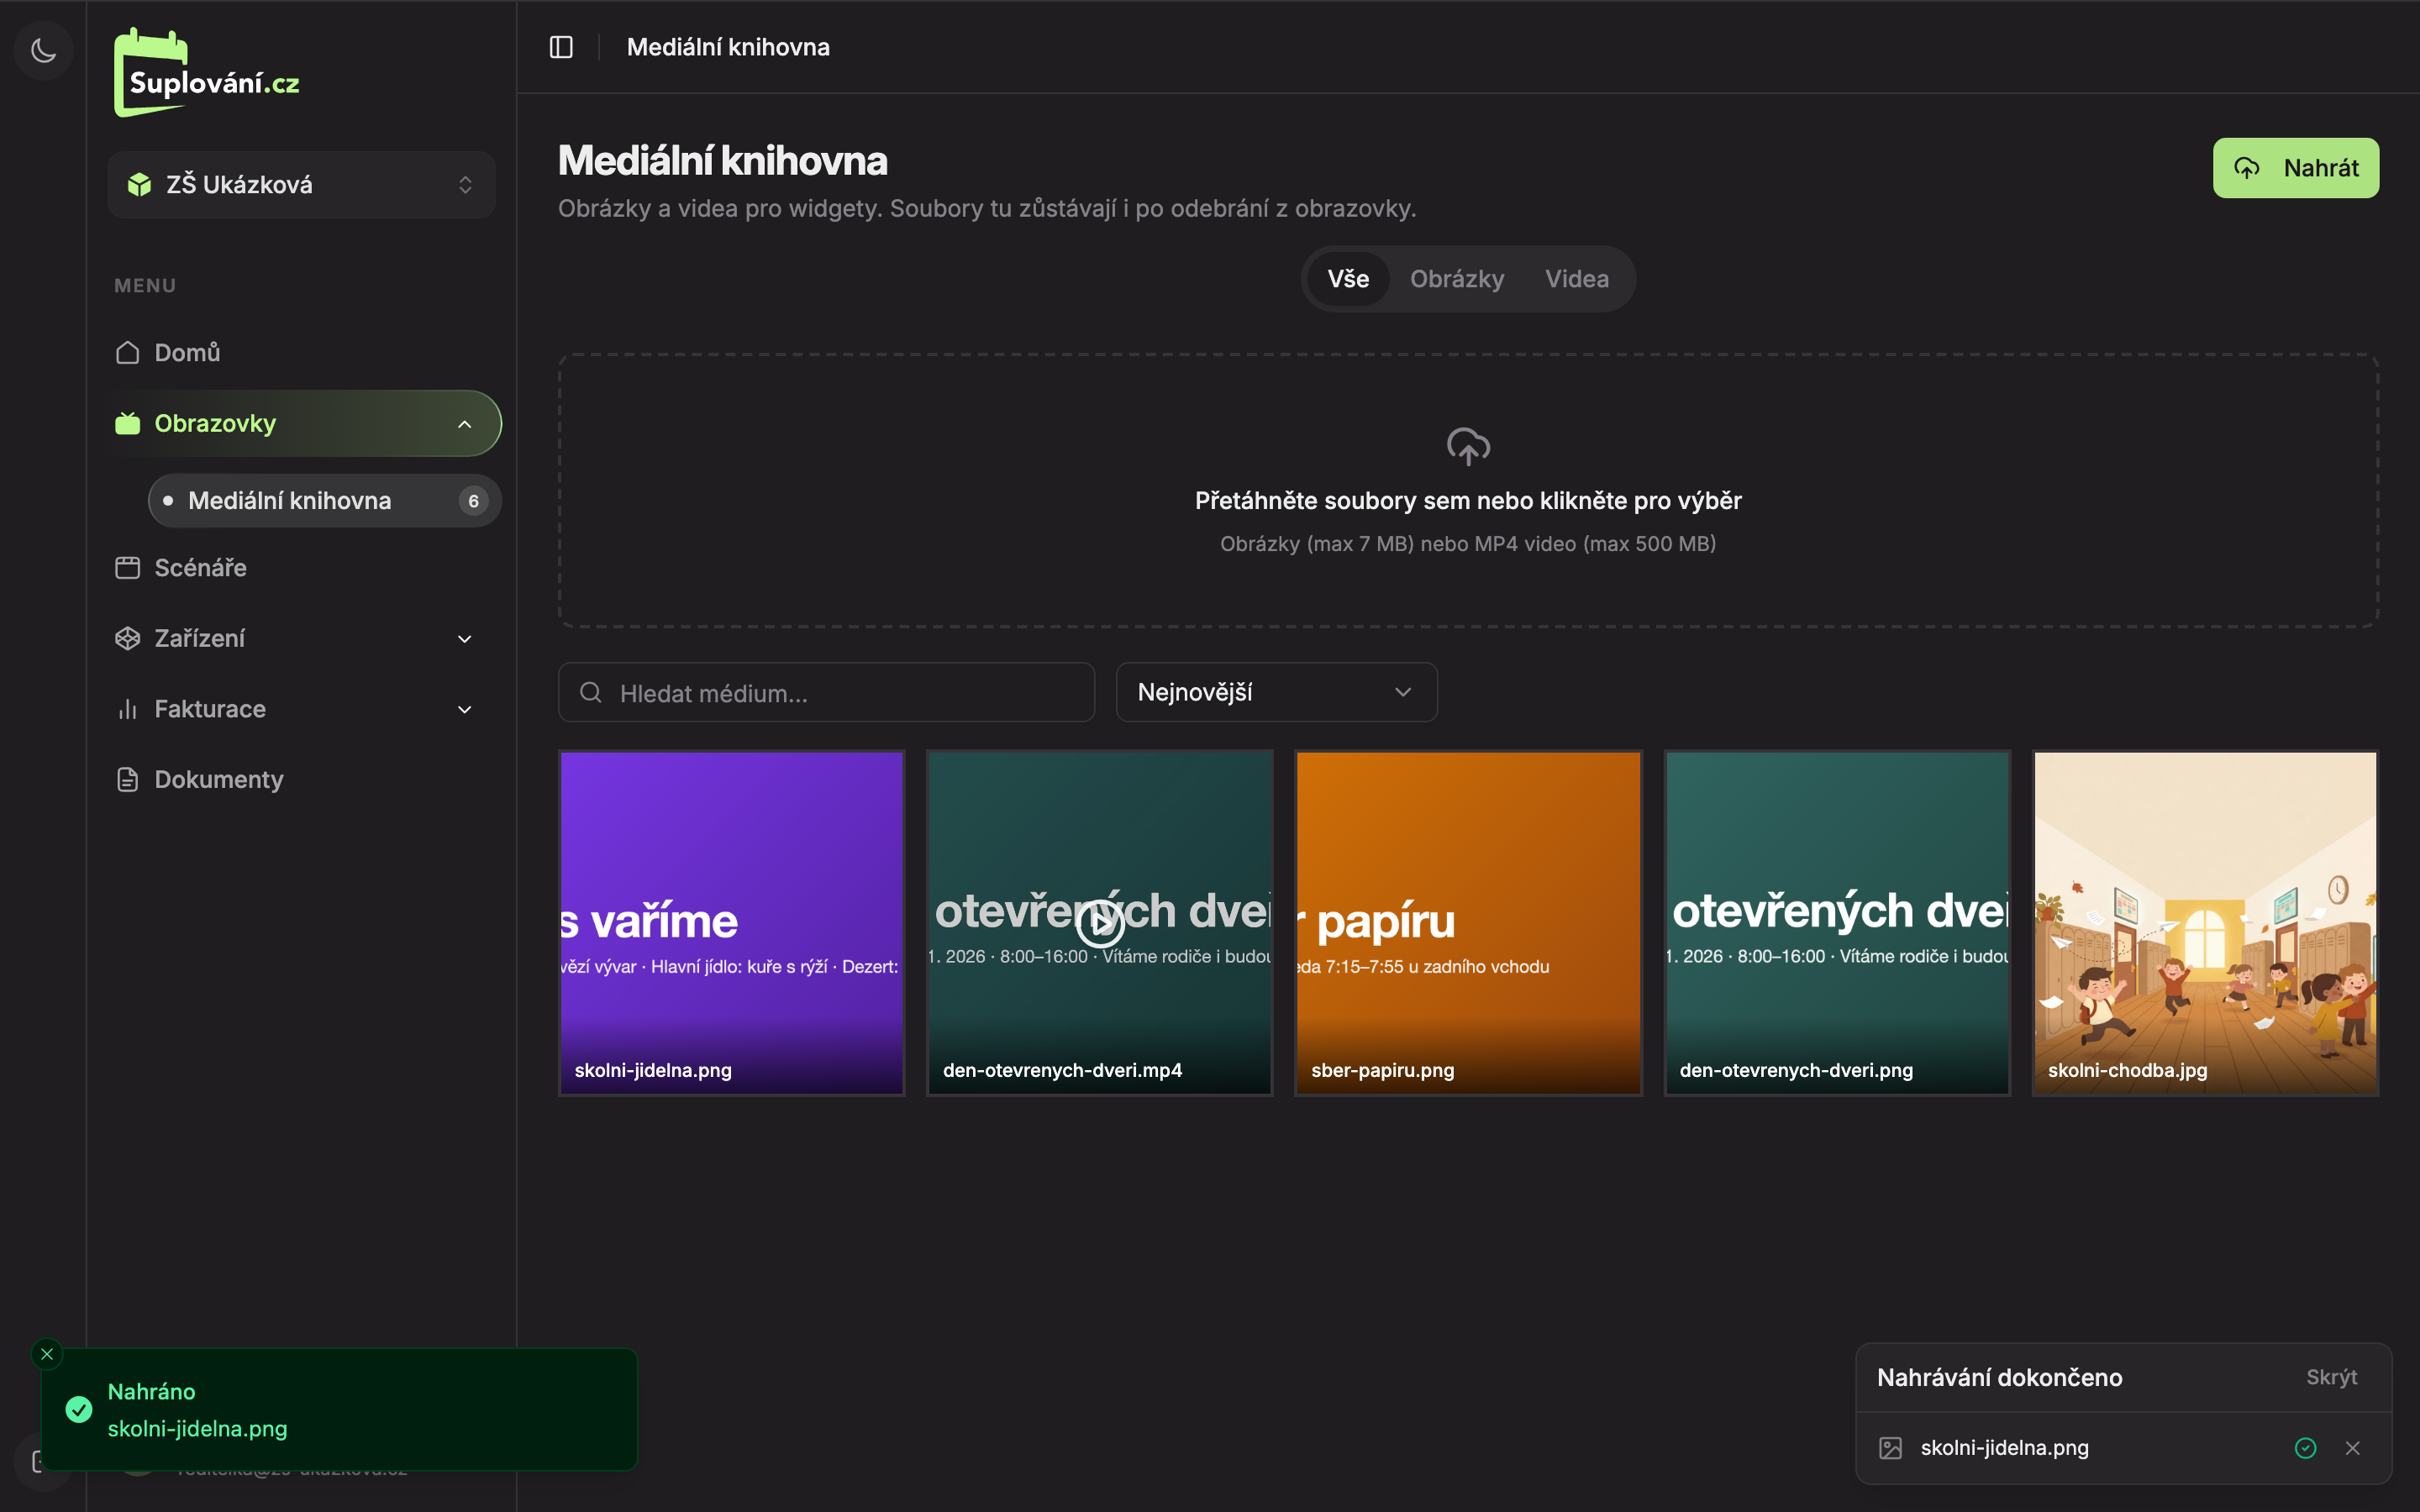This screenshot has height=1512, width=2420.
Task: Click the Dokumenty file icon
Action: pos(127,779)
